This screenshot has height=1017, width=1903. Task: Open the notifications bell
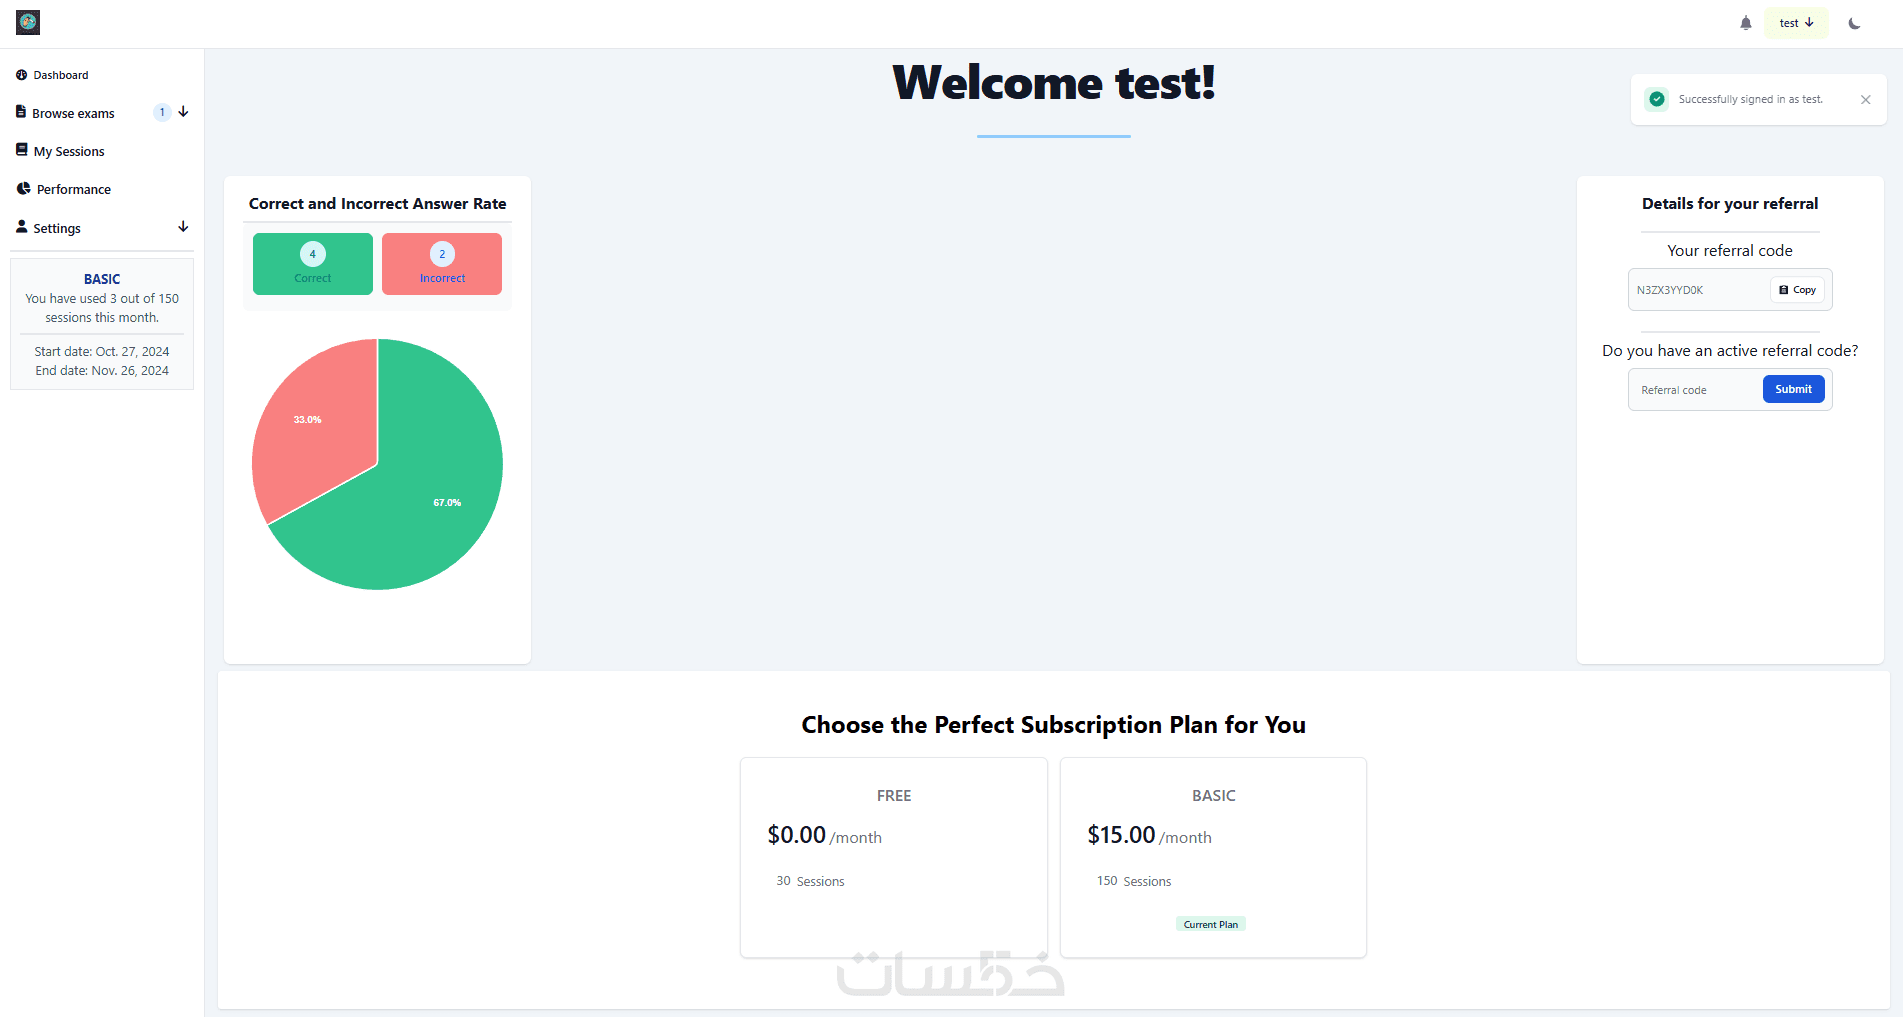click(1746, 23)
